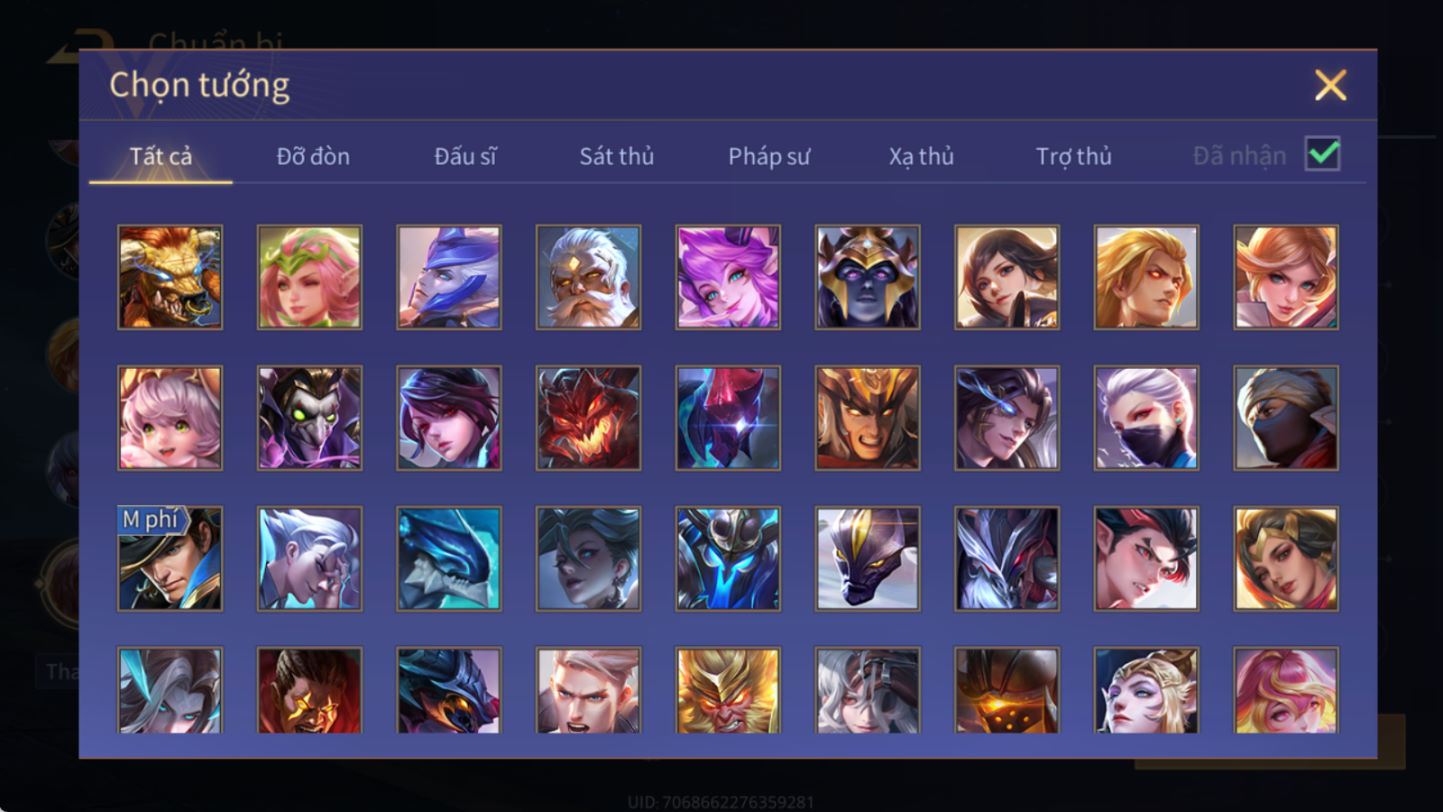
Task: Select the green-eyed plague mask hero
Action: [x=310, y=418]
